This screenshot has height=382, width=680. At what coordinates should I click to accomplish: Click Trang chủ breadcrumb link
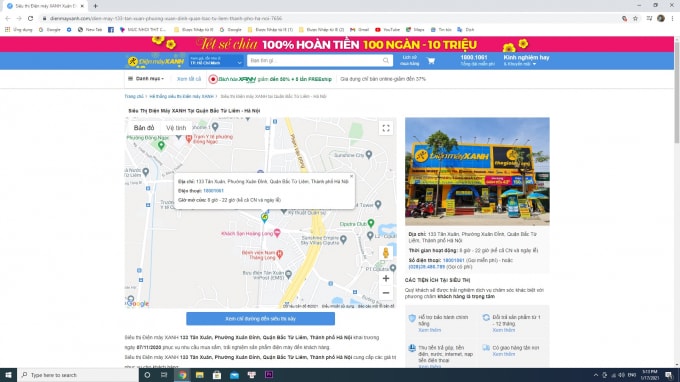(134, 96)
